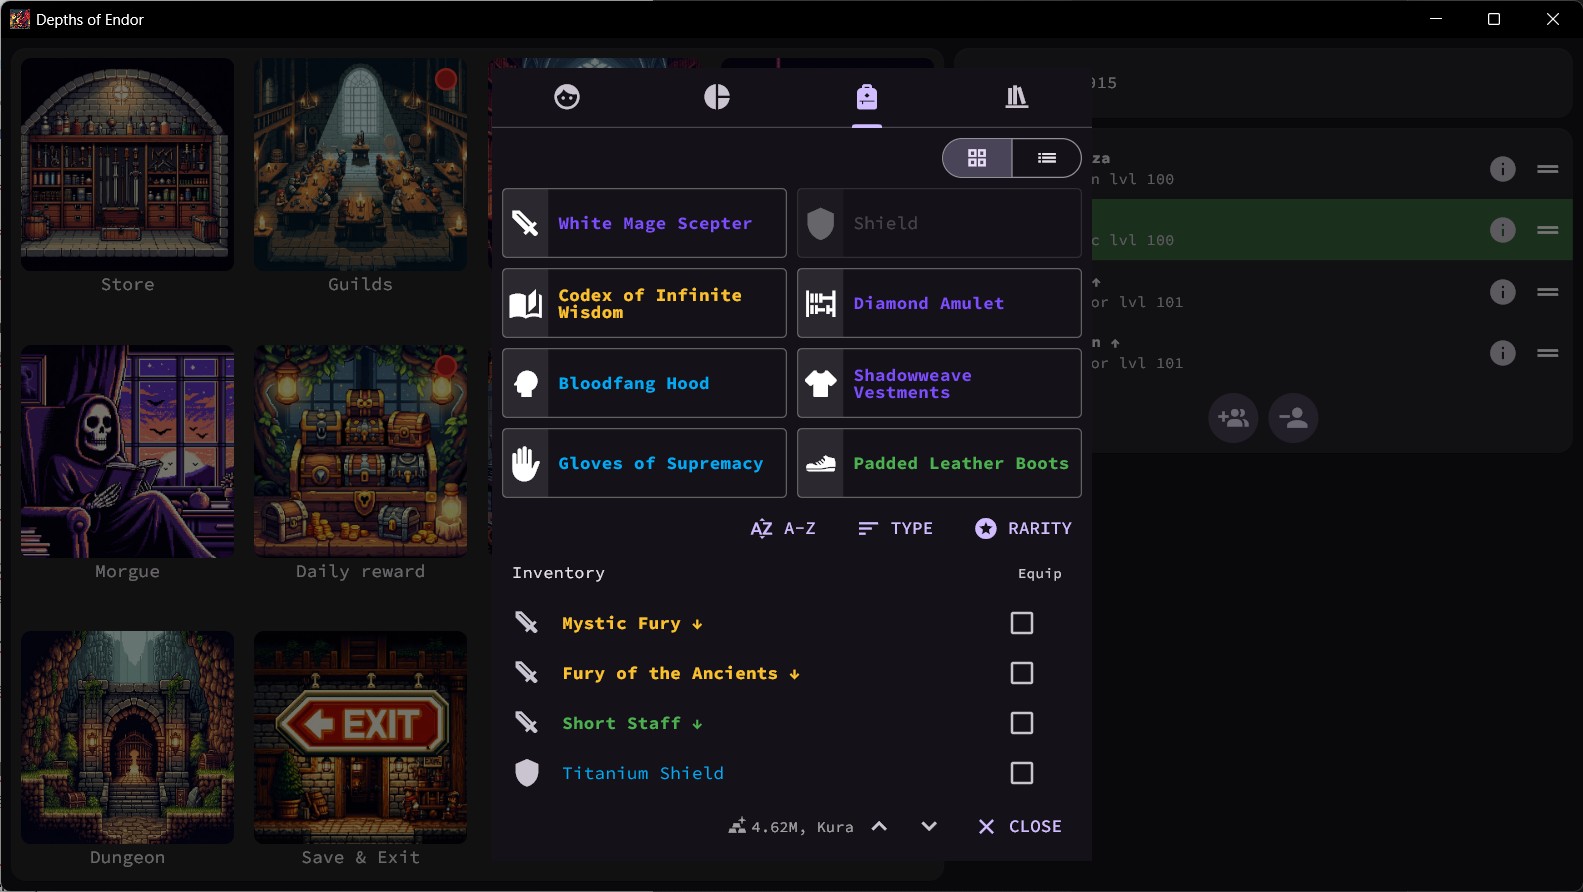Switch to list view layout
Screen dimensions: 1583x892
pos(1047,158)
